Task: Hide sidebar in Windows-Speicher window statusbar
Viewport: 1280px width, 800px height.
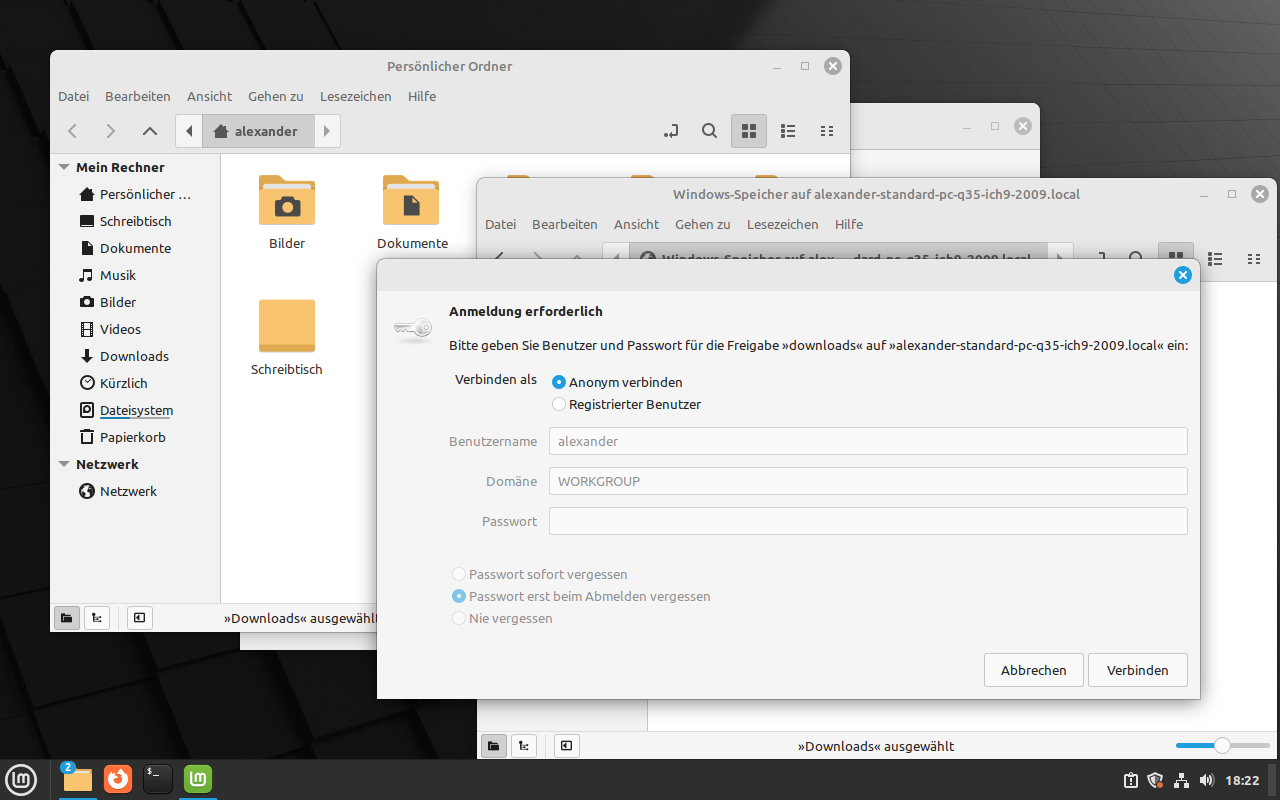Action: [566, 746]
